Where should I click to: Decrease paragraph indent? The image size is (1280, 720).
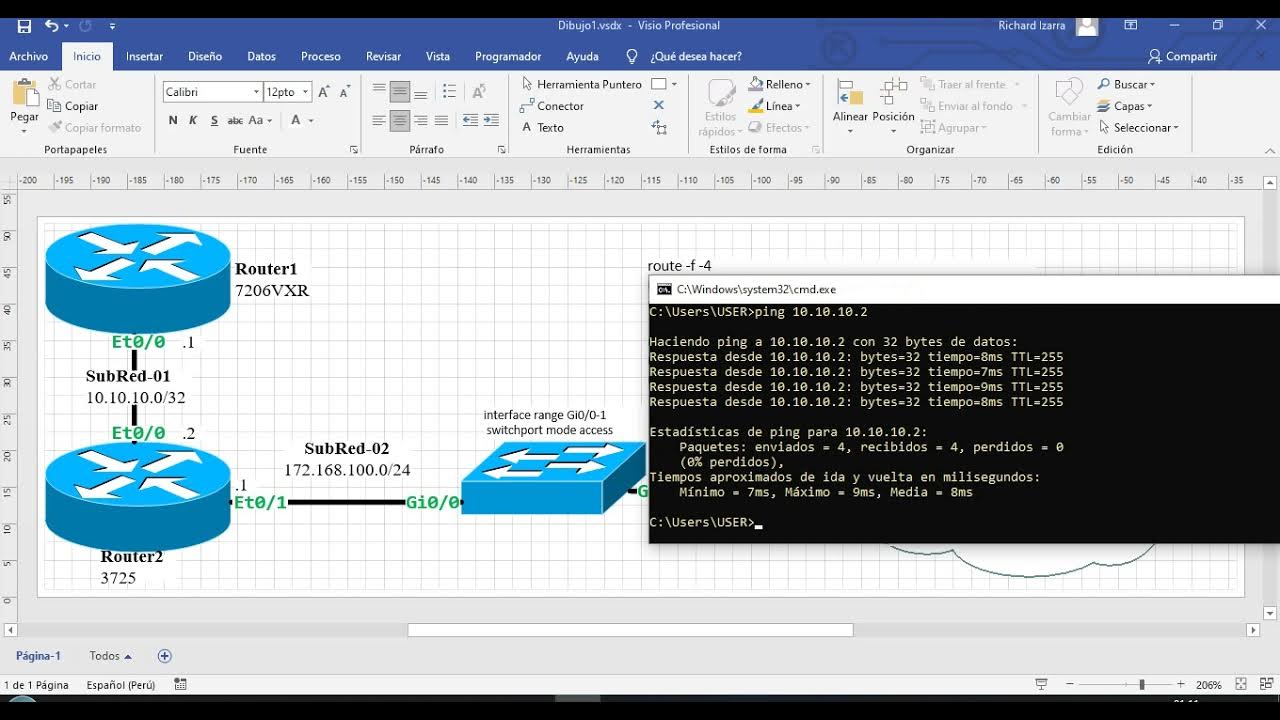(470, 120)
